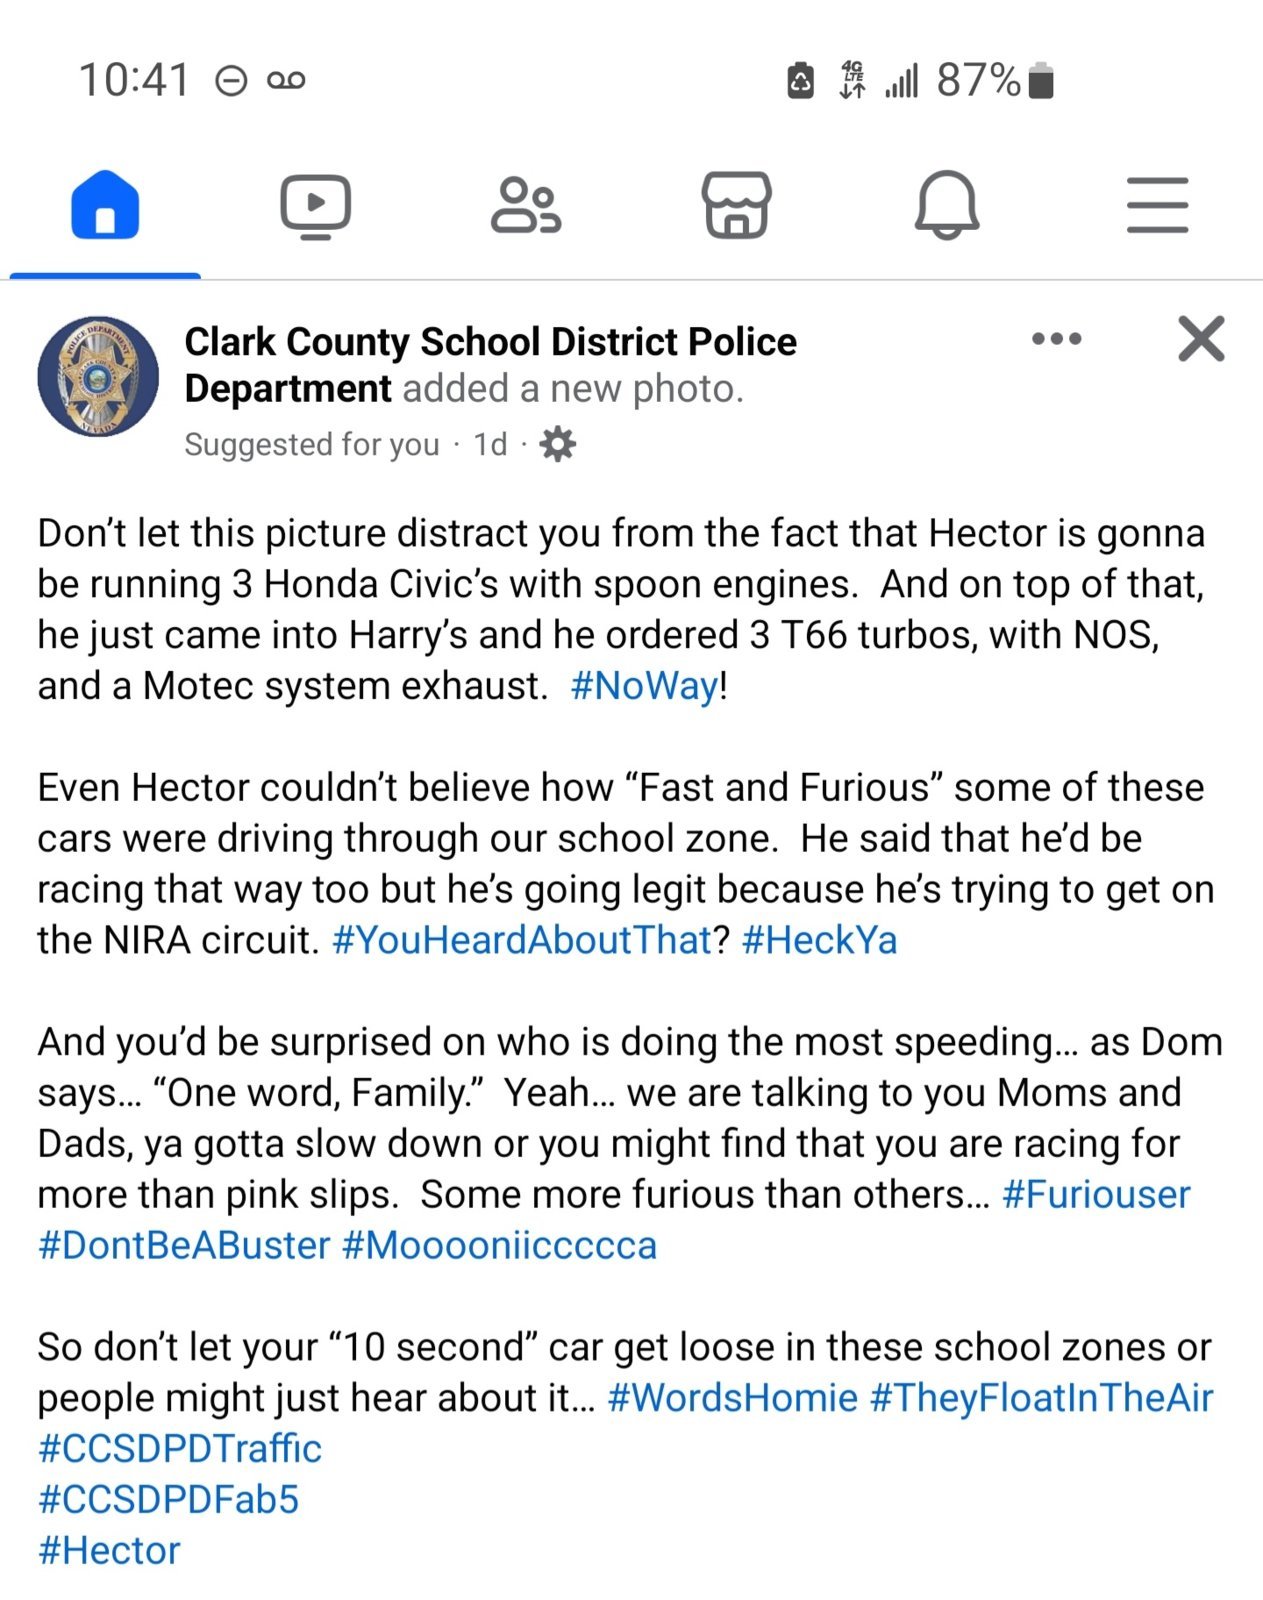Tap the #NoWay hashtag
Viewport: 1263px width, 1600px height.
pos(644,686)
